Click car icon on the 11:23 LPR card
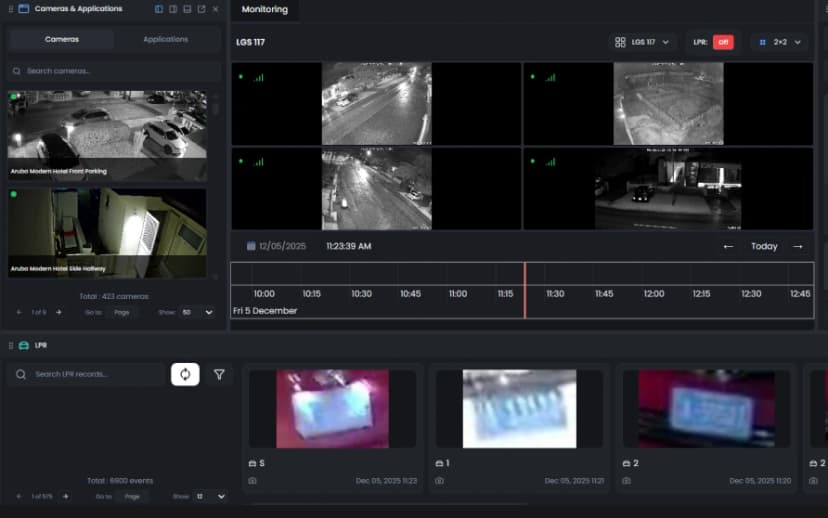The image size is (828, 518). (252, 463)
